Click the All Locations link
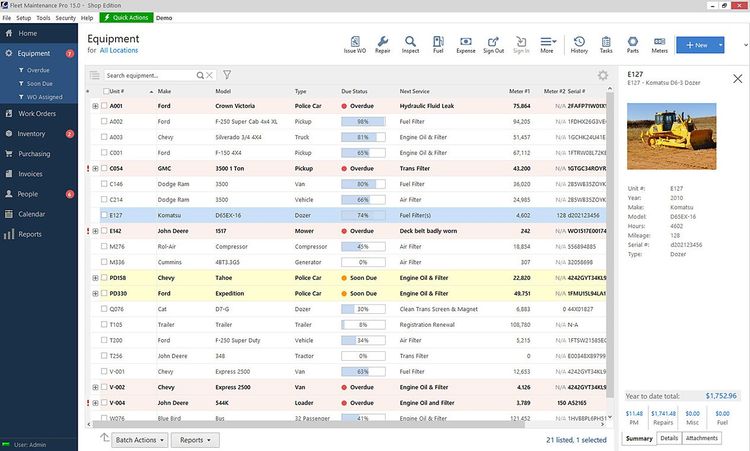The image size is (750, 451). (119, 50)
